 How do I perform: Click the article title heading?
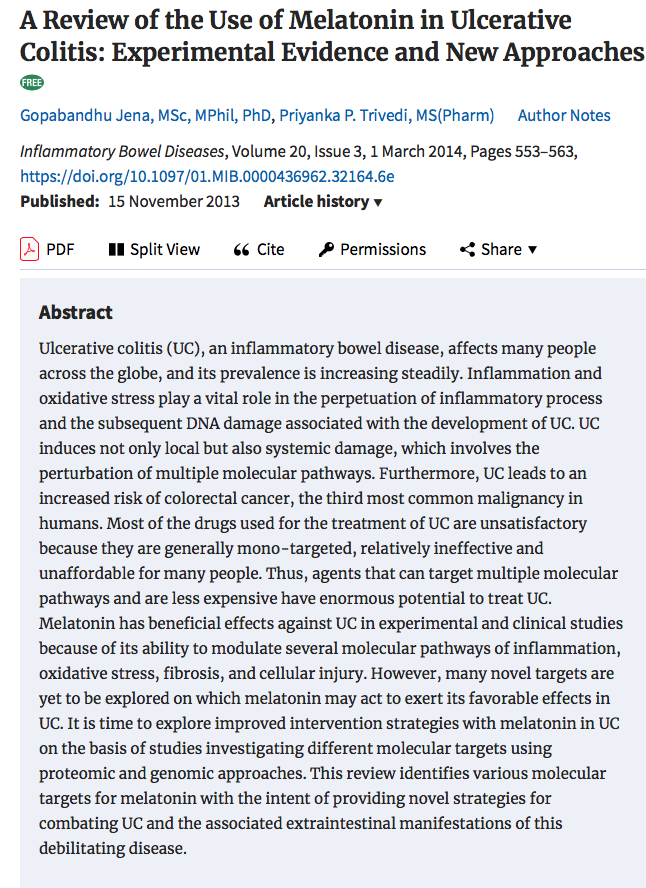tap(332, 36)
